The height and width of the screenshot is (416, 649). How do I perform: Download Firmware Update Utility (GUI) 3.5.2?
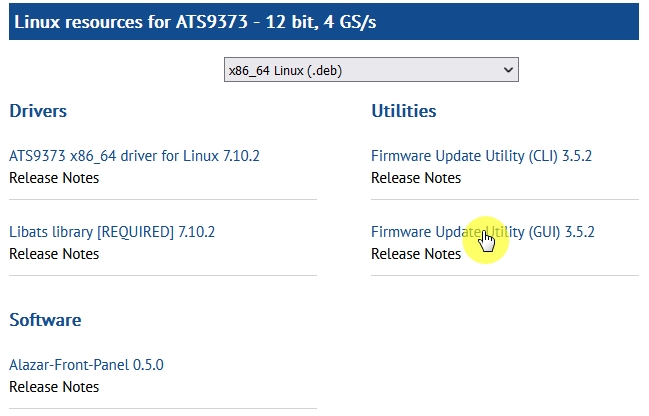point(483,232)
